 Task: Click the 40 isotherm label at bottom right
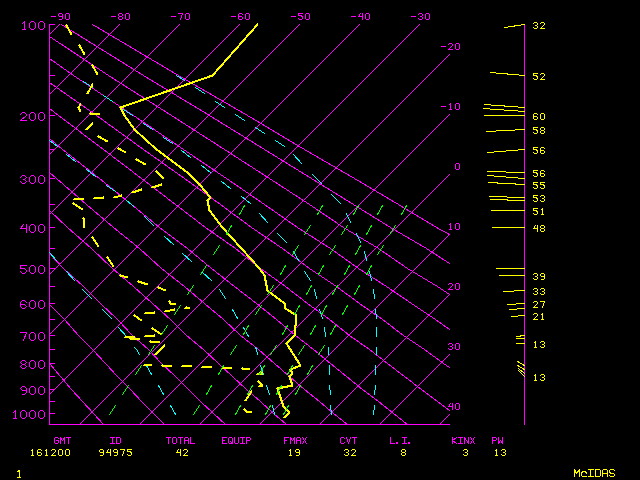click(454, 406)
